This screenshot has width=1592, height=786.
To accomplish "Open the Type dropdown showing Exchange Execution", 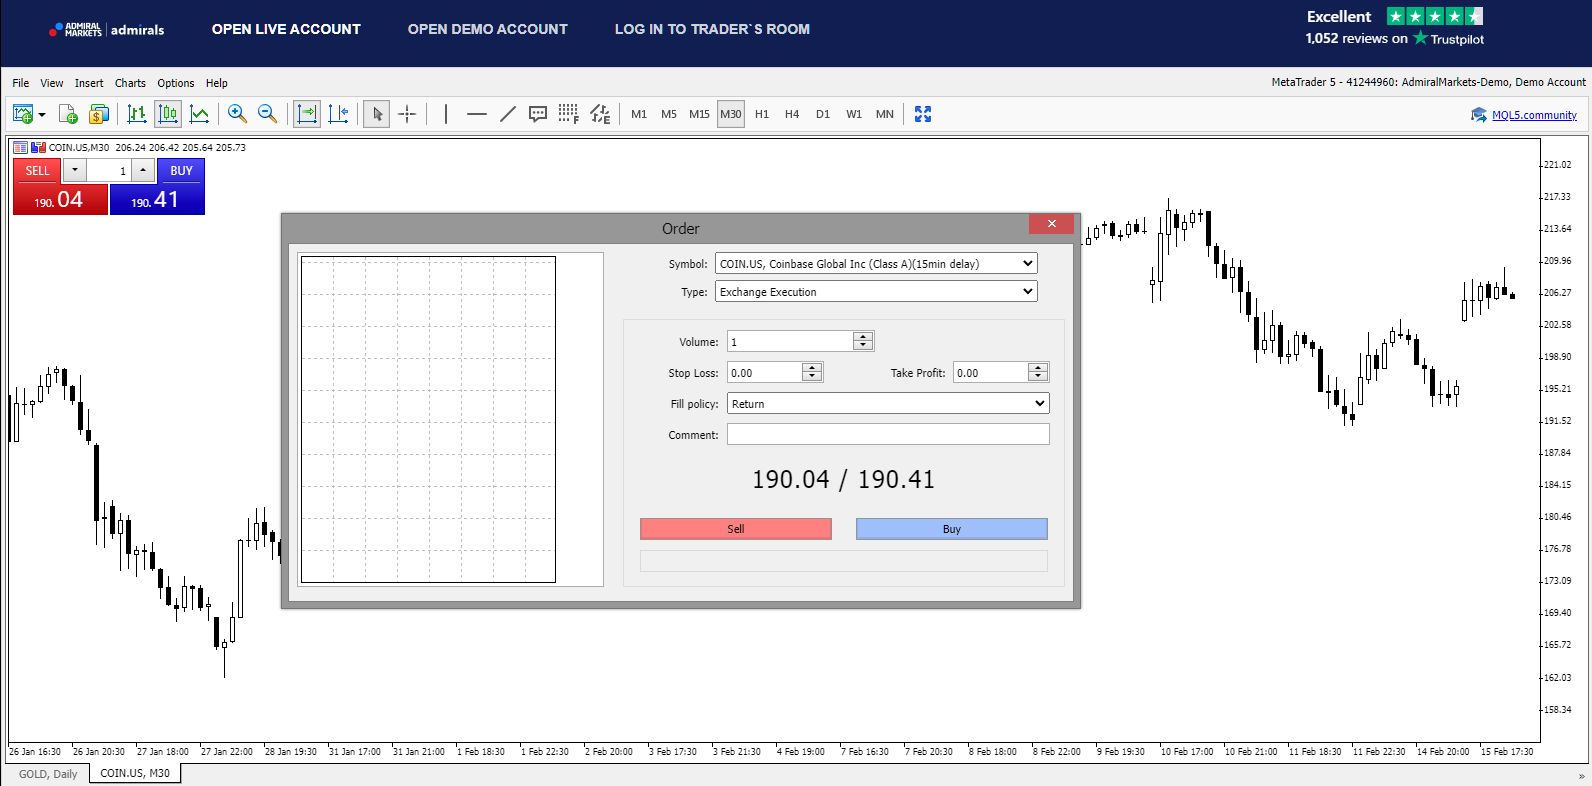I will tap(1027, 292).
